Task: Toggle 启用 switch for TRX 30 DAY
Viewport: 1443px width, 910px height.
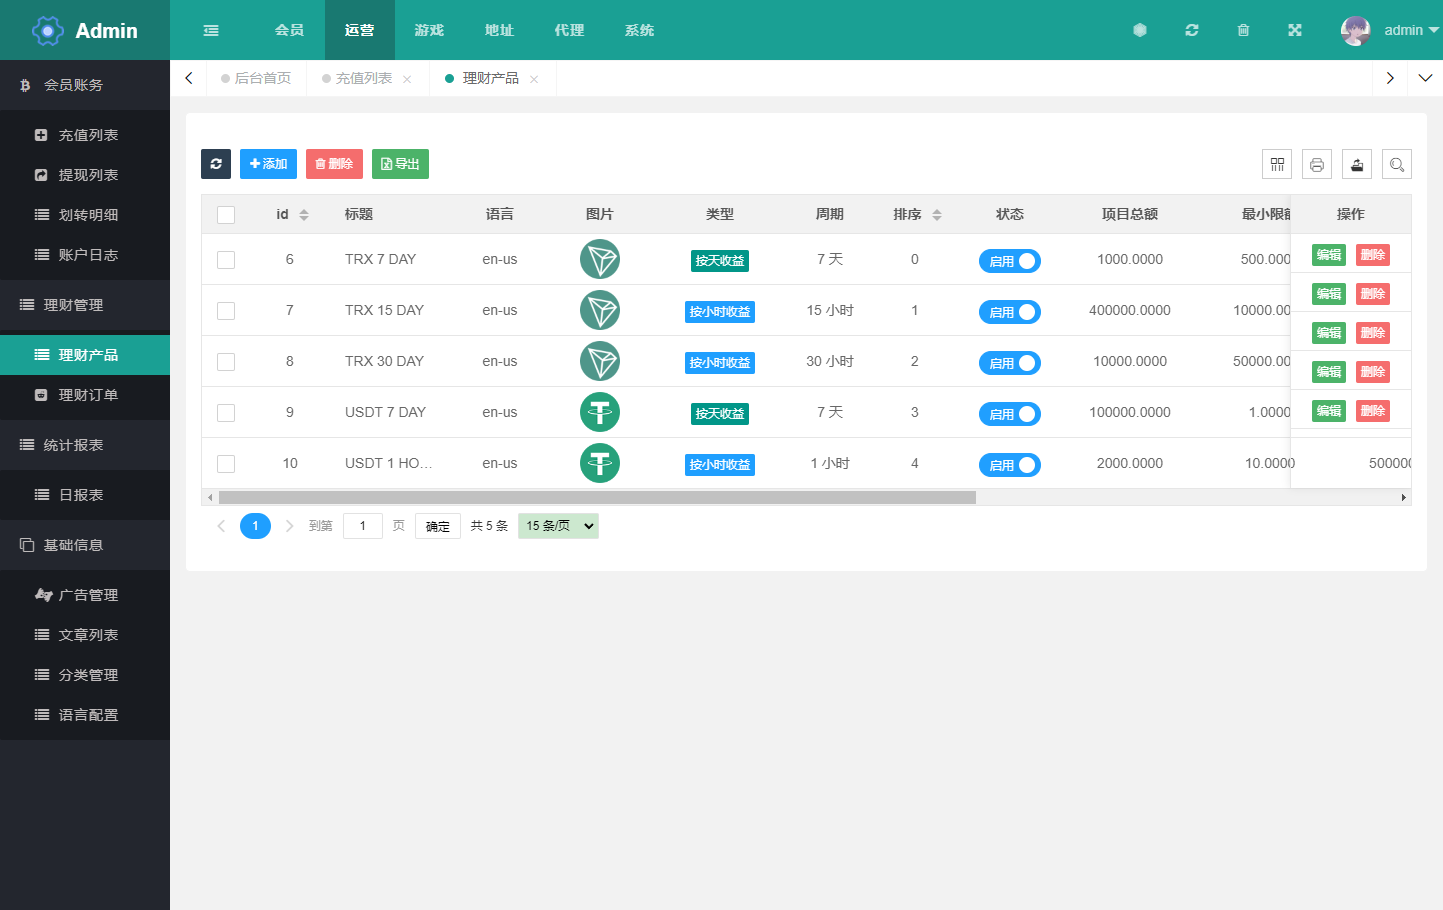Action: tap(1010, 363)
